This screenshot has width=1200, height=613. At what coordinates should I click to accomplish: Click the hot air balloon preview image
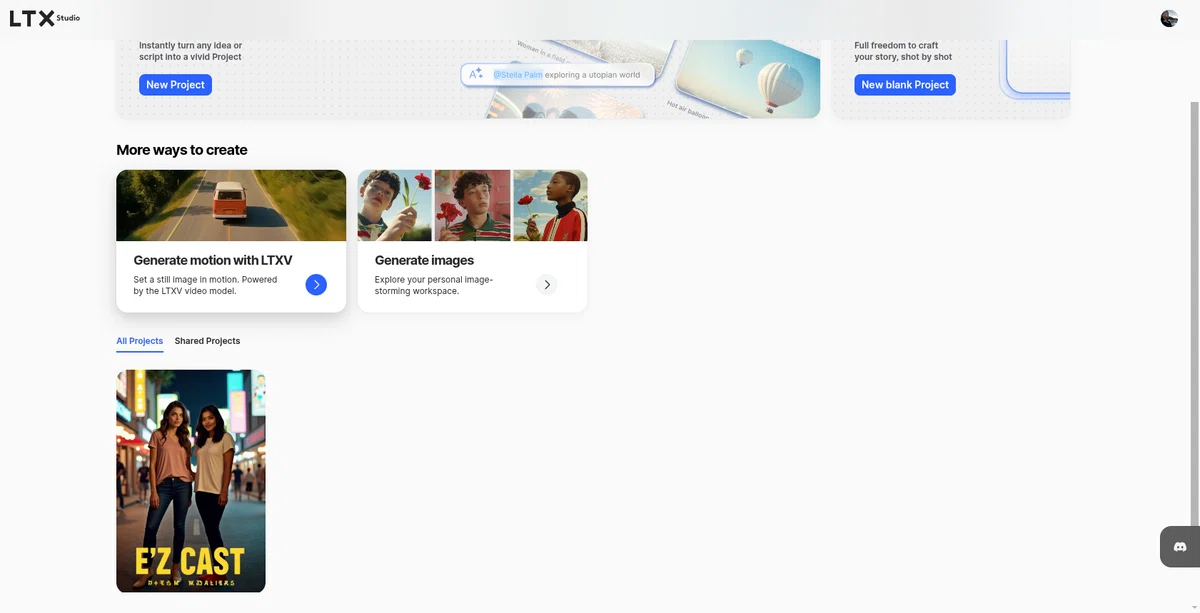click(748, 78)
